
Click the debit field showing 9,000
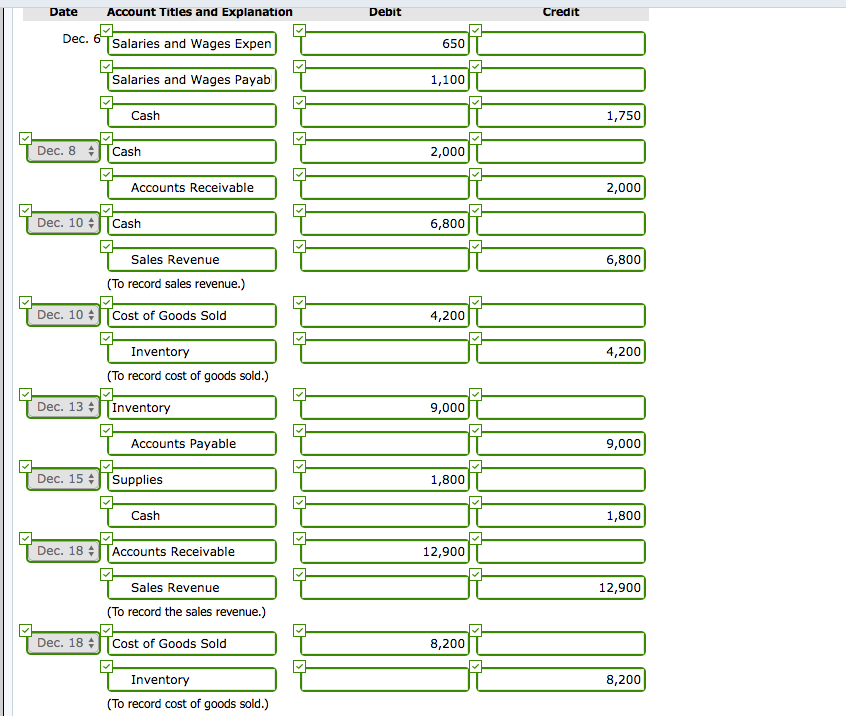(385, 407)
